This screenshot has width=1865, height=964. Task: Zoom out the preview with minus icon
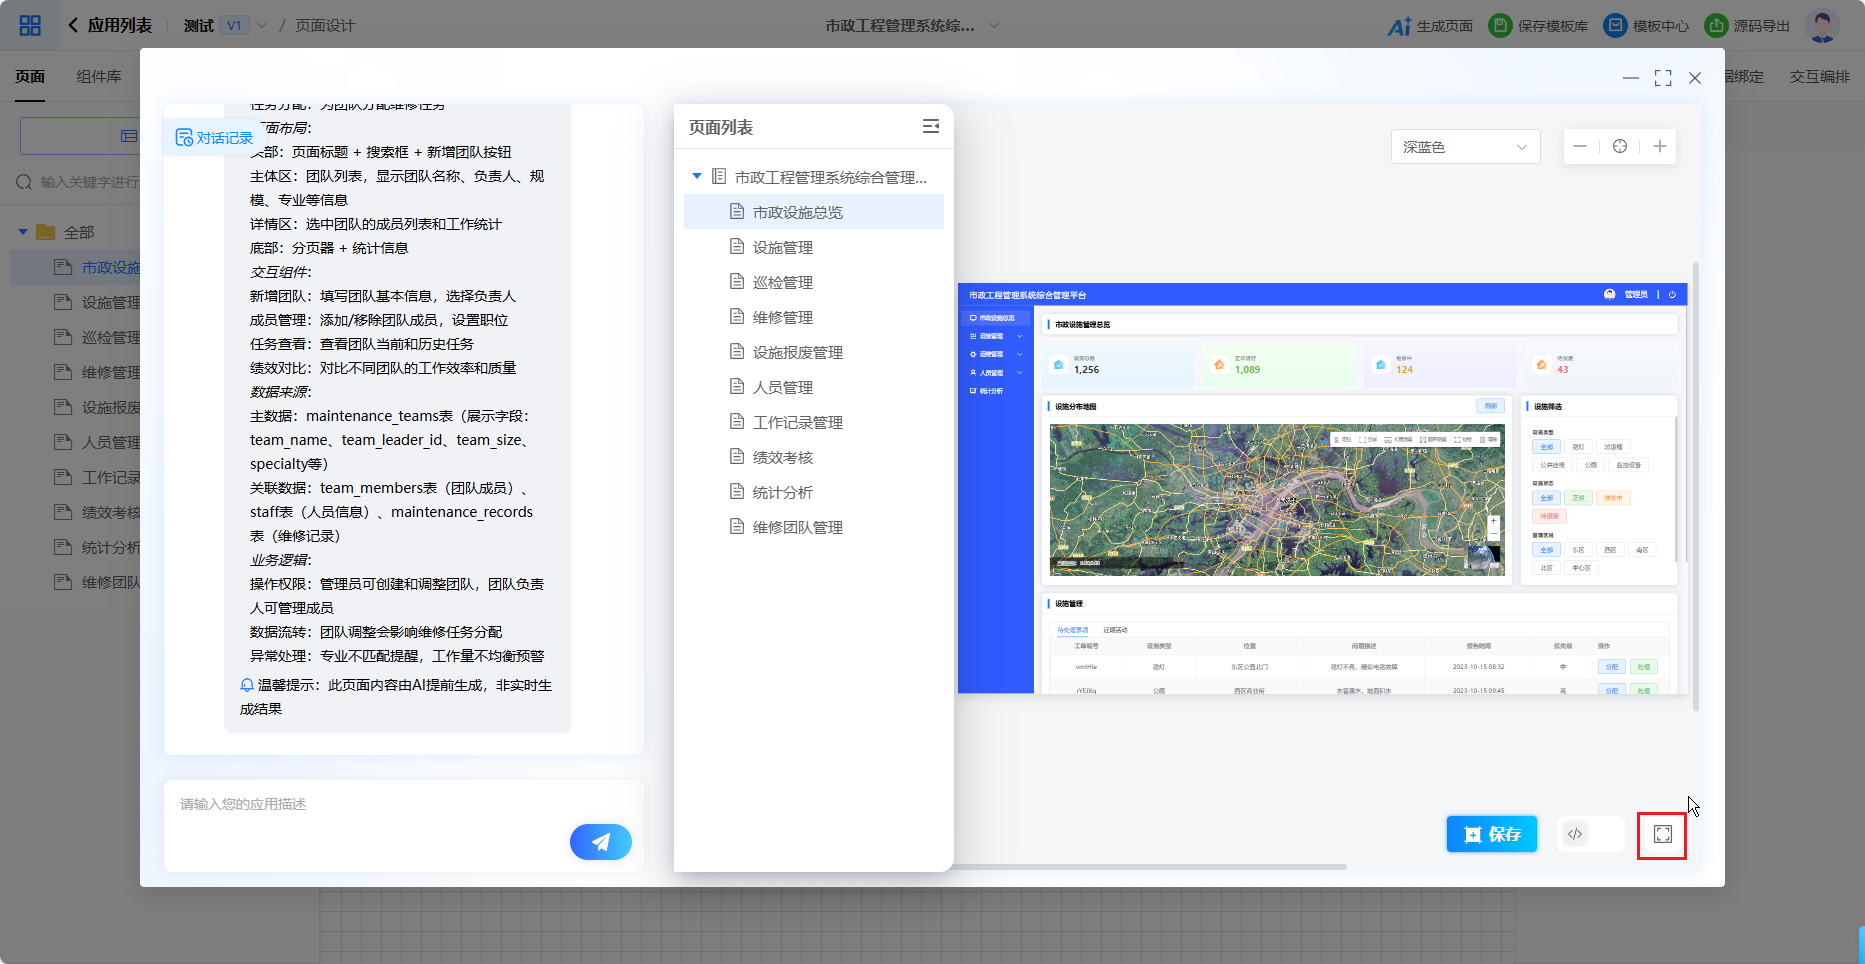pyautogui.click(x=1580, y=147)
